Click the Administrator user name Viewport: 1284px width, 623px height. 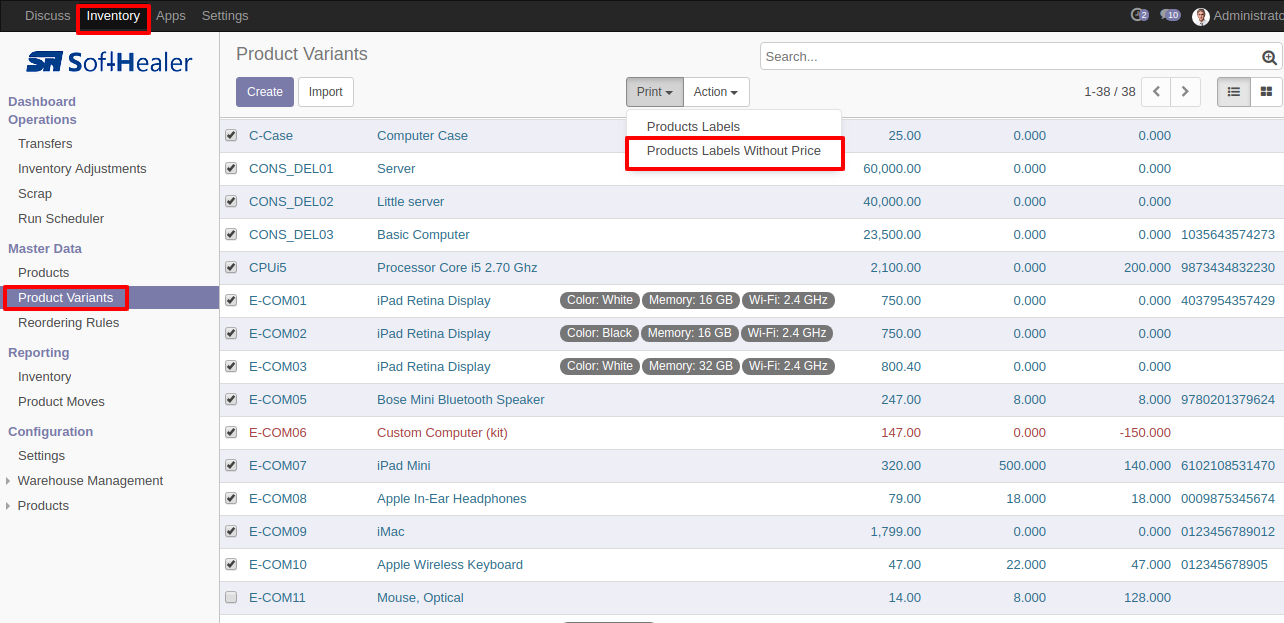coord(1248,16)
